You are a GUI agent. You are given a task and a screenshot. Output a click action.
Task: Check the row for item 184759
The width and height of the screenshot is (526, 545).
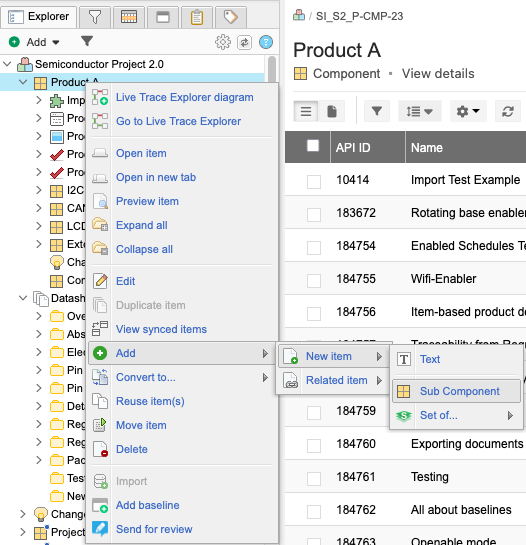point(314,413)
